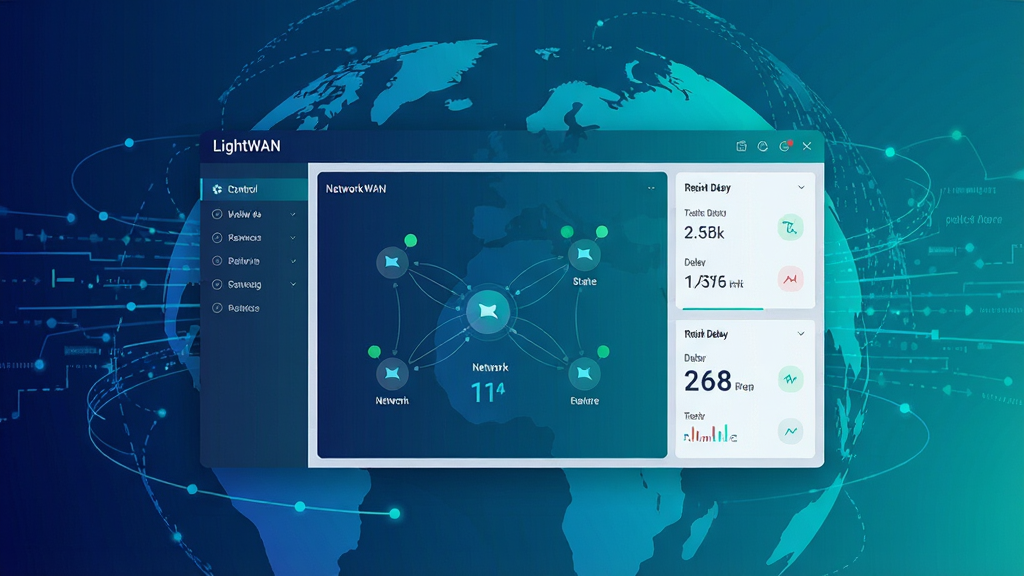This screenshot has height=576, width=1024.
Task: Open the third sidebar menu item
Action: 254,238
